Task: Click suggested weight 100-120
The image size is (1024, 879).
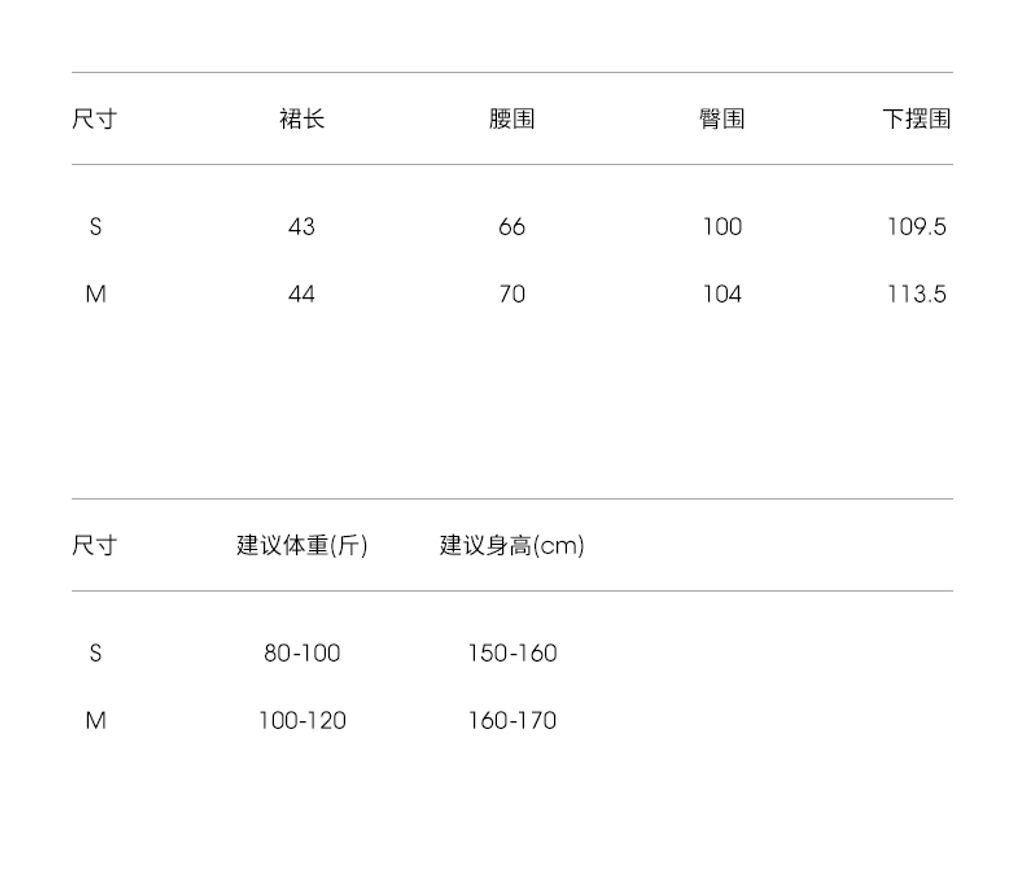Action: [302, 720]
